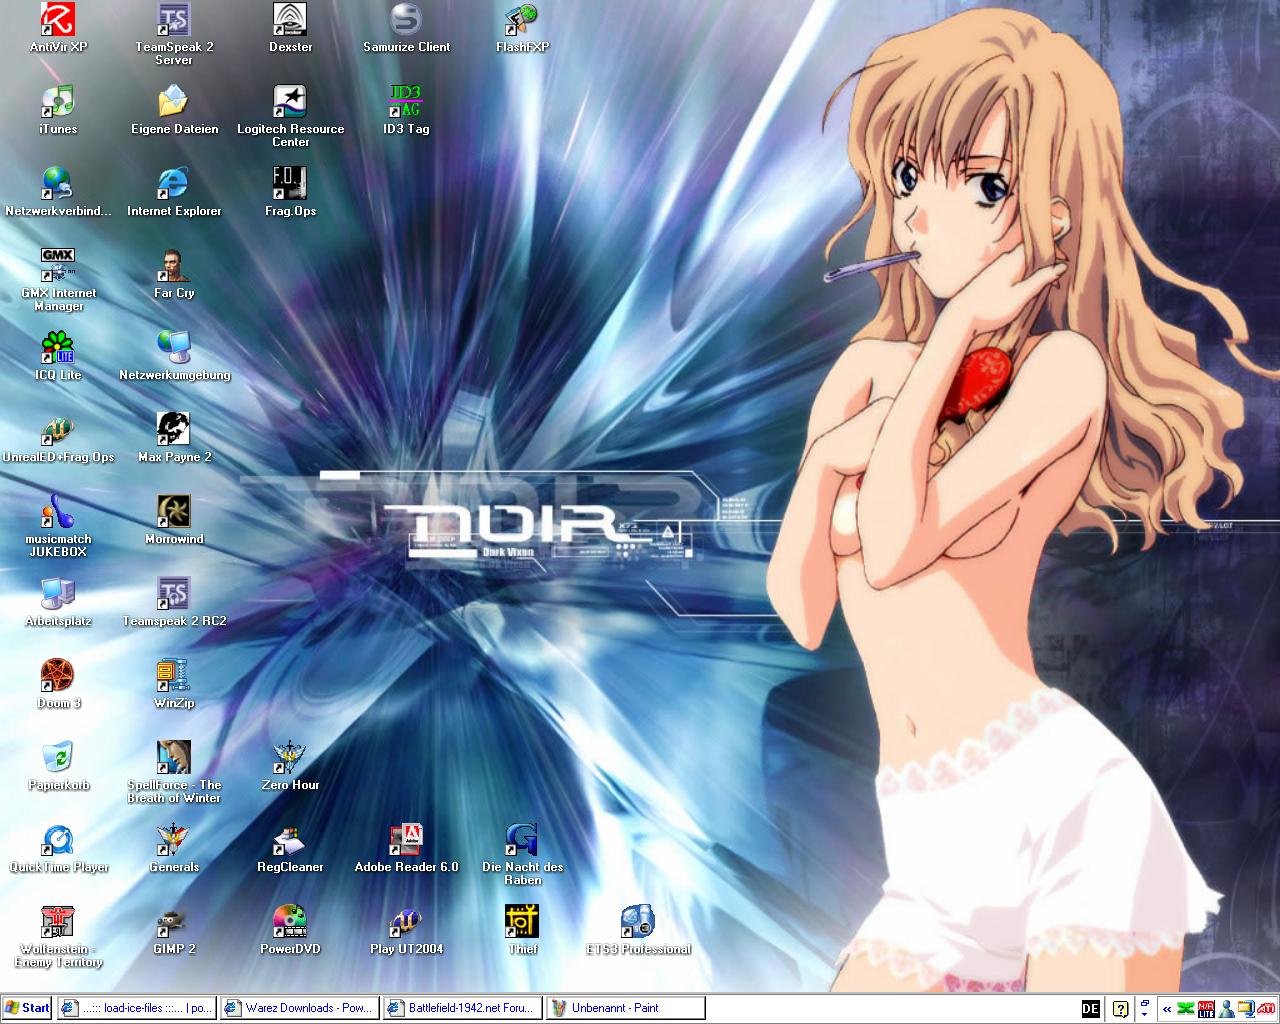Select the Far Cry game icon
1280x1024 pixels.
pyautogui.click(x=174, y=274)
